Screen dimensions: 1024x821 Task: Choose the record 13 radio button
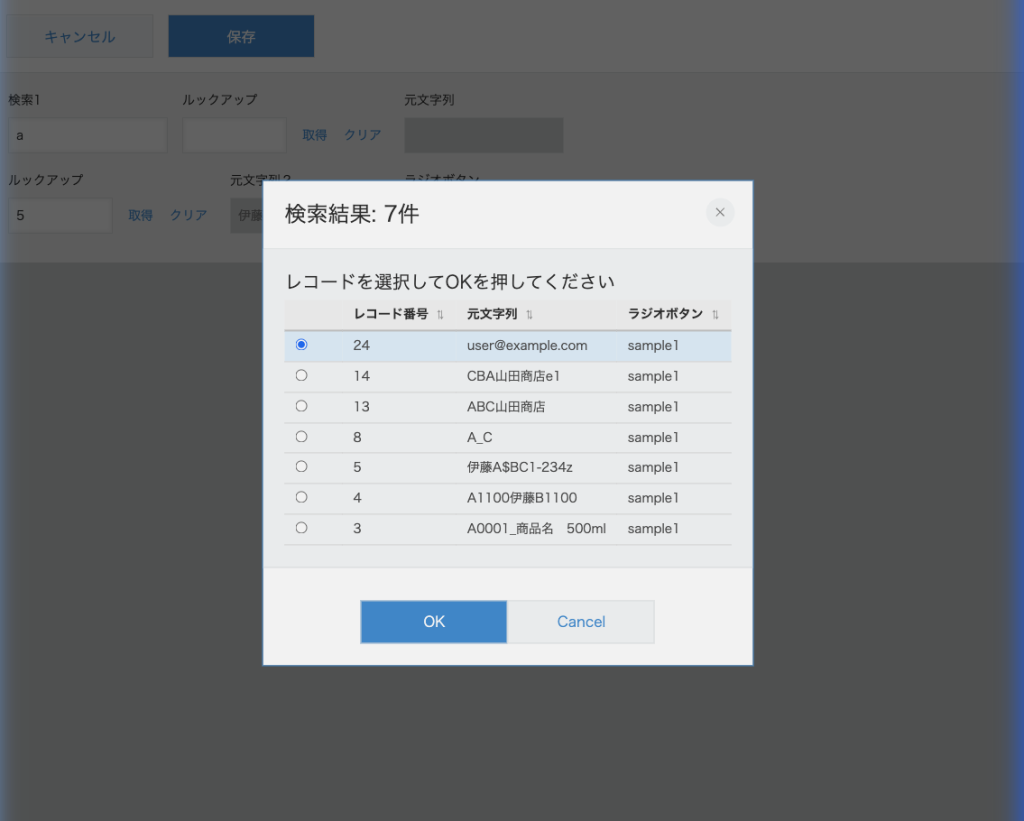(x=302, y=406)
